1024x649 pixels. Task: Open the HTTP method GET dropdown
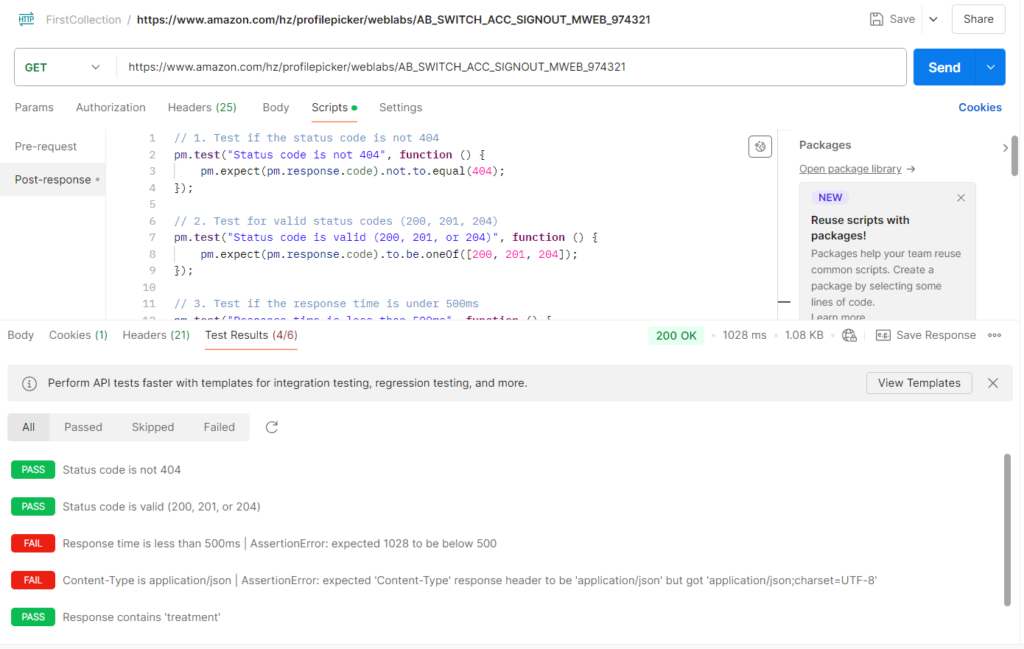click(x=62, y=67)
